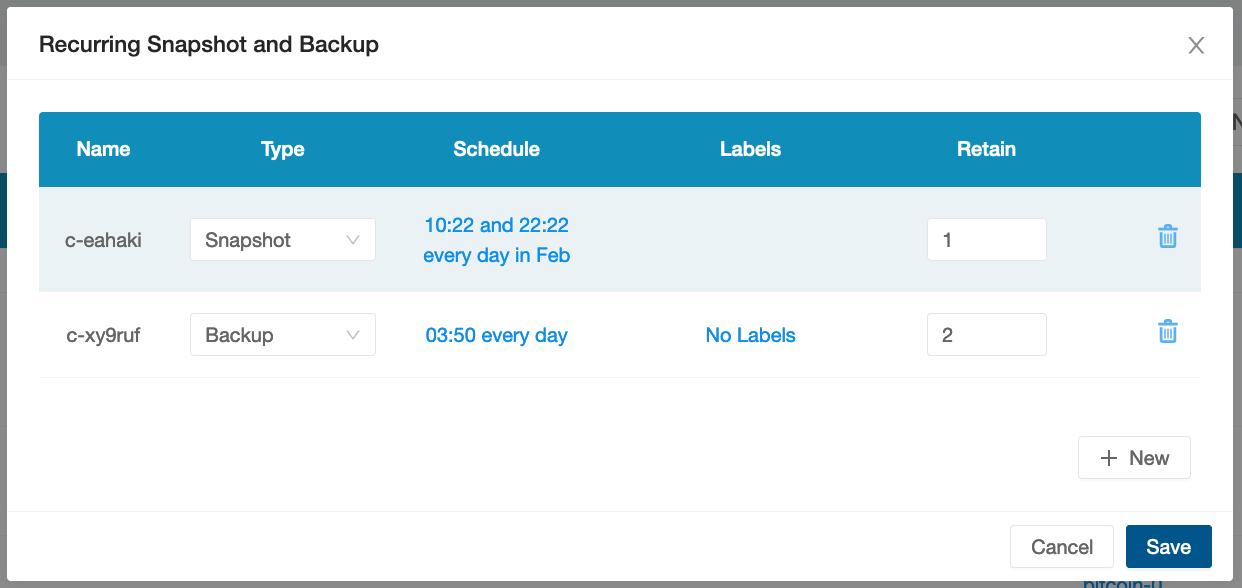
Task: Click the dropdown chevron next to Backup
Action: point(355,334)
